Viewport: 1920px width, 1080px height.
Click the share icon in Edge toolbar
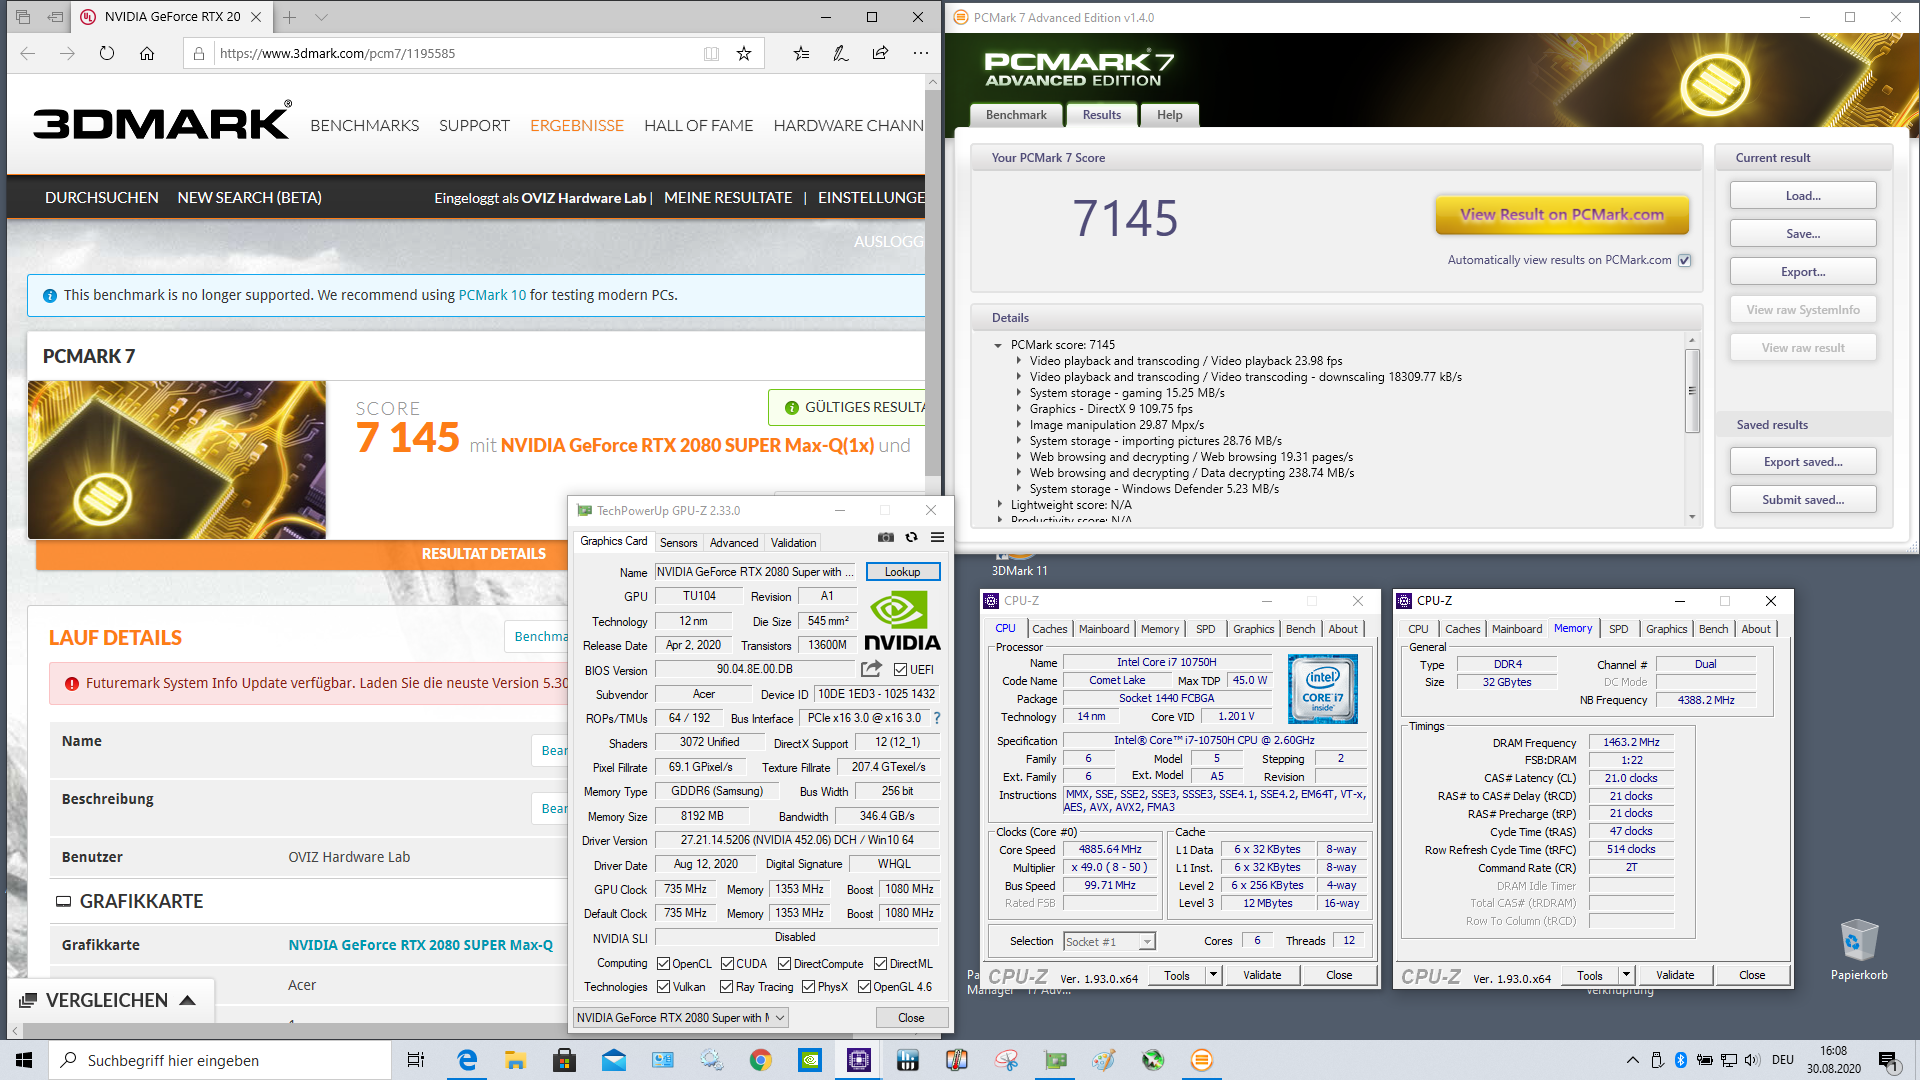[x=880, y=53]
